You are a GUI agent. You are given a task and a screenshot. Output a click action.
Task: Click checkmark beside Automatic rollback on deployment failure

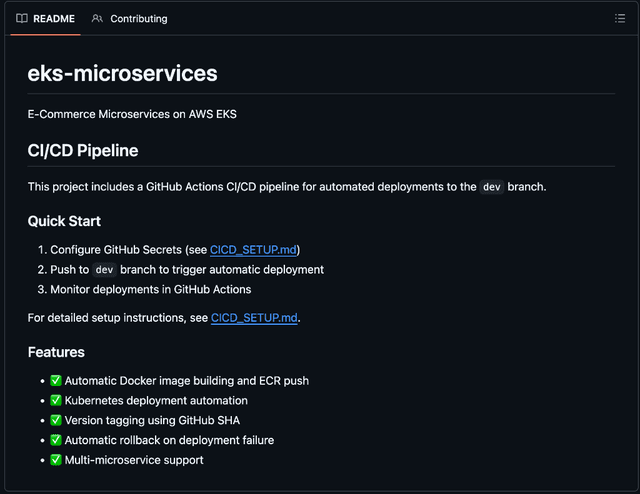coord(56,440)
